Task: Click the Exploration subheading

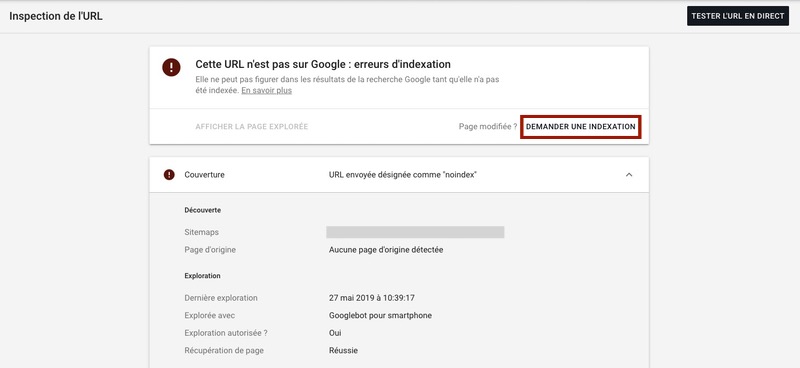Action: point(203,276)
